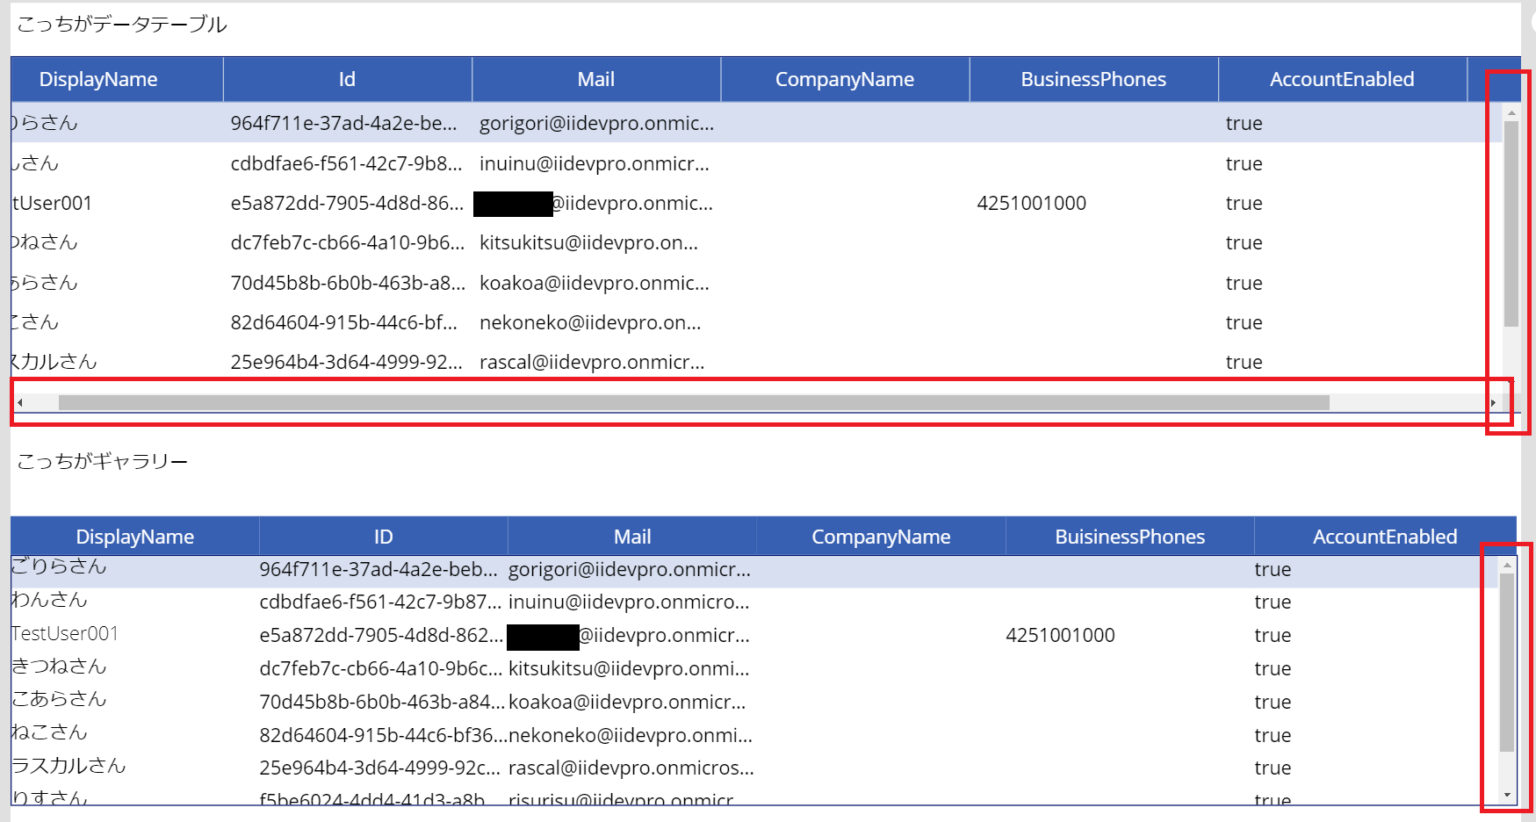The width and height of the screenshot is (1536, 822).
Task: Click gallery mail koakoa@iidevpro.onmicr...
Action: (x=627, y=702)
